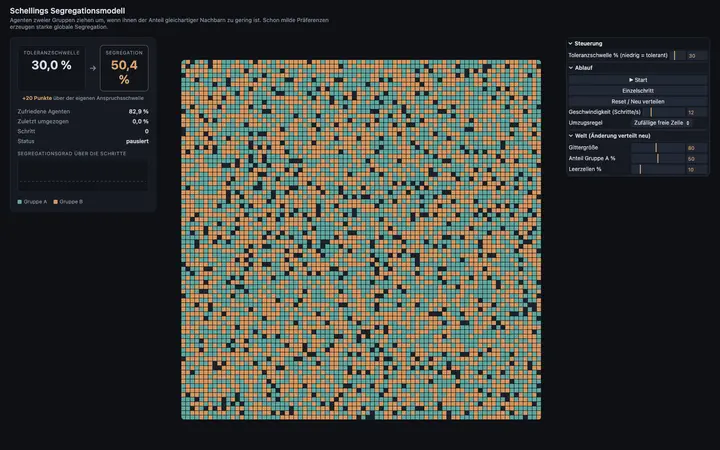Click the Anteil Gruppe A value field
This screenshot has height=450, width=720.
(x=697, y=159)
